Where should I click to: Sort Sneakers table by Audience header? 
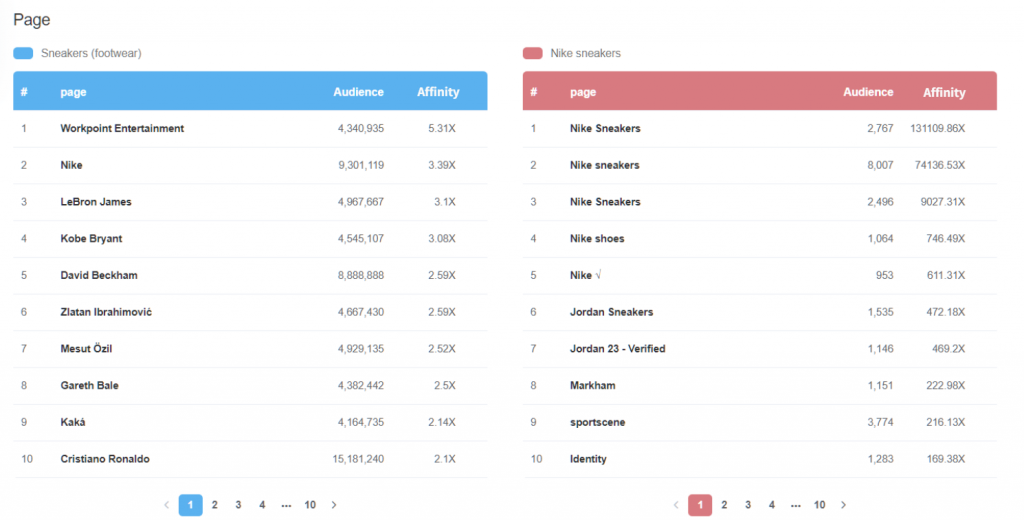(359, 92)
